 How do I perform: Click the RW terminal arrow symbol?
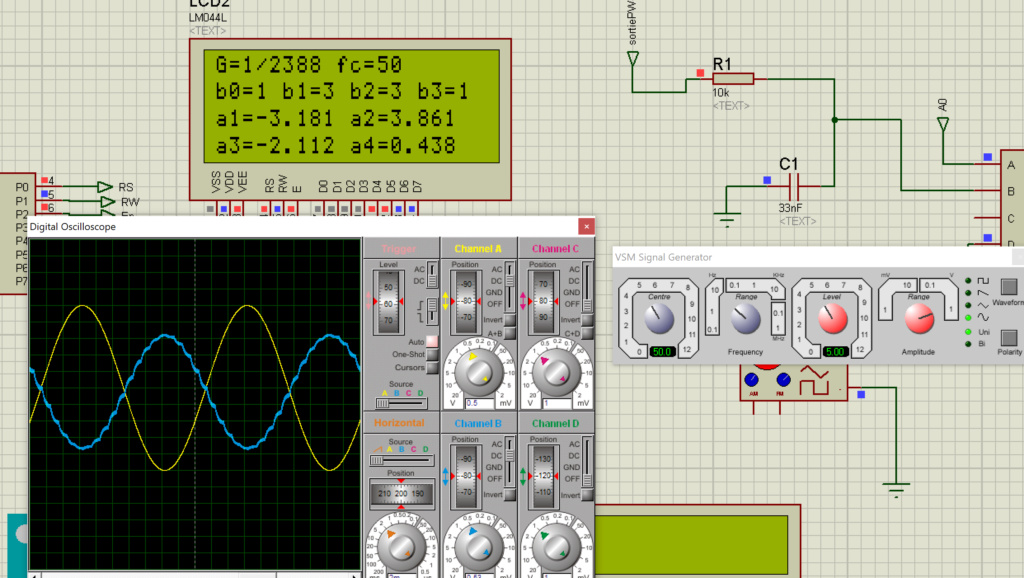pyautogui.click(x=108, y=202)
